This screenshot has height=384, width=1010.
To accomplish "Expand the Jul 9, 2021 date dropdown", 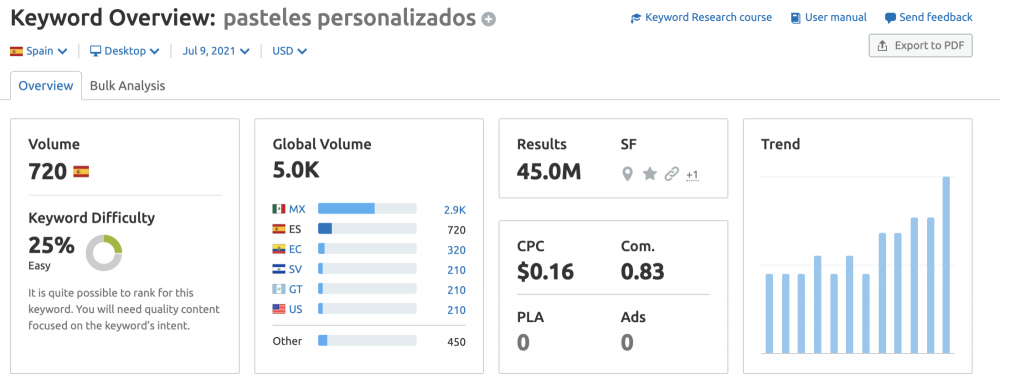I will [x=216, y=51].
